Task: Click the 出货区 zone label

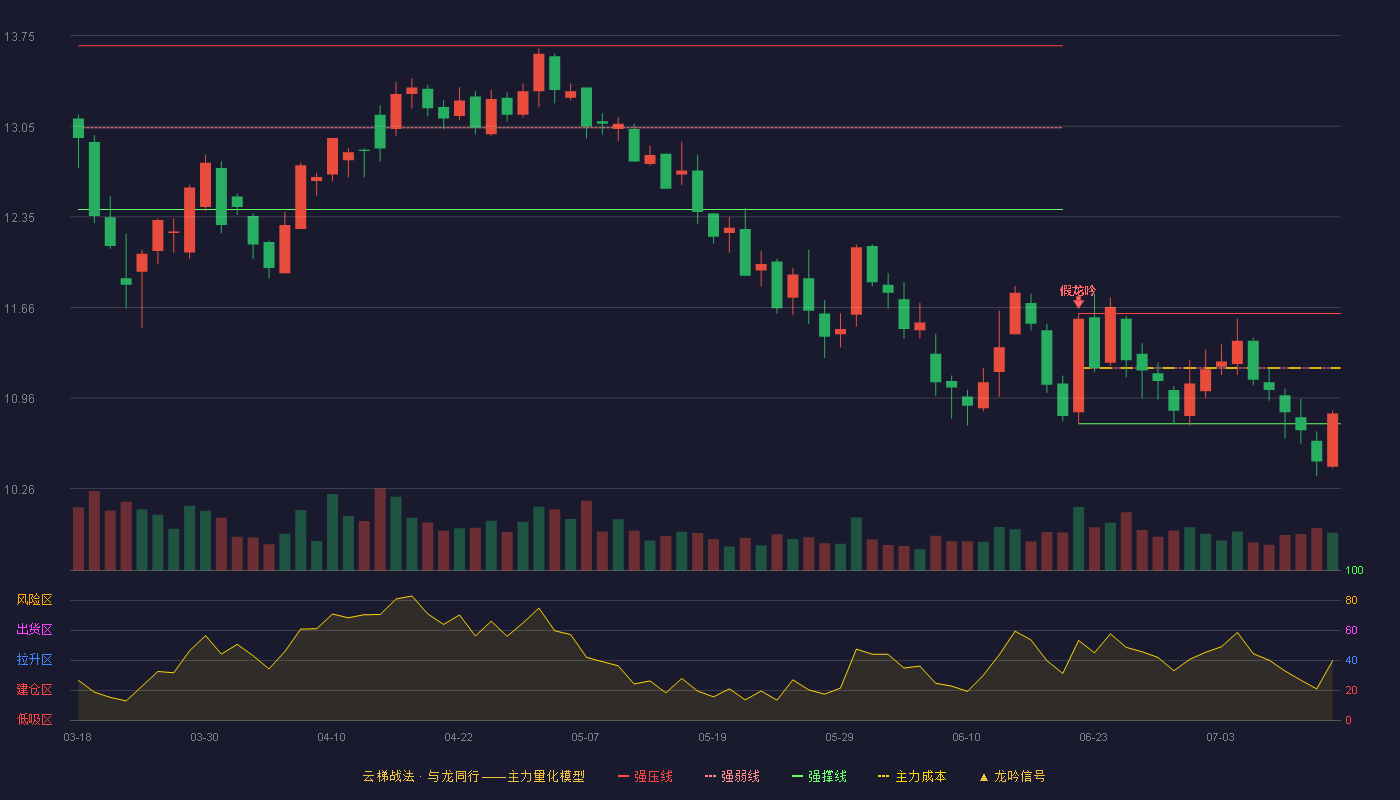Action: pyautogui.click(x=34, y=630)
